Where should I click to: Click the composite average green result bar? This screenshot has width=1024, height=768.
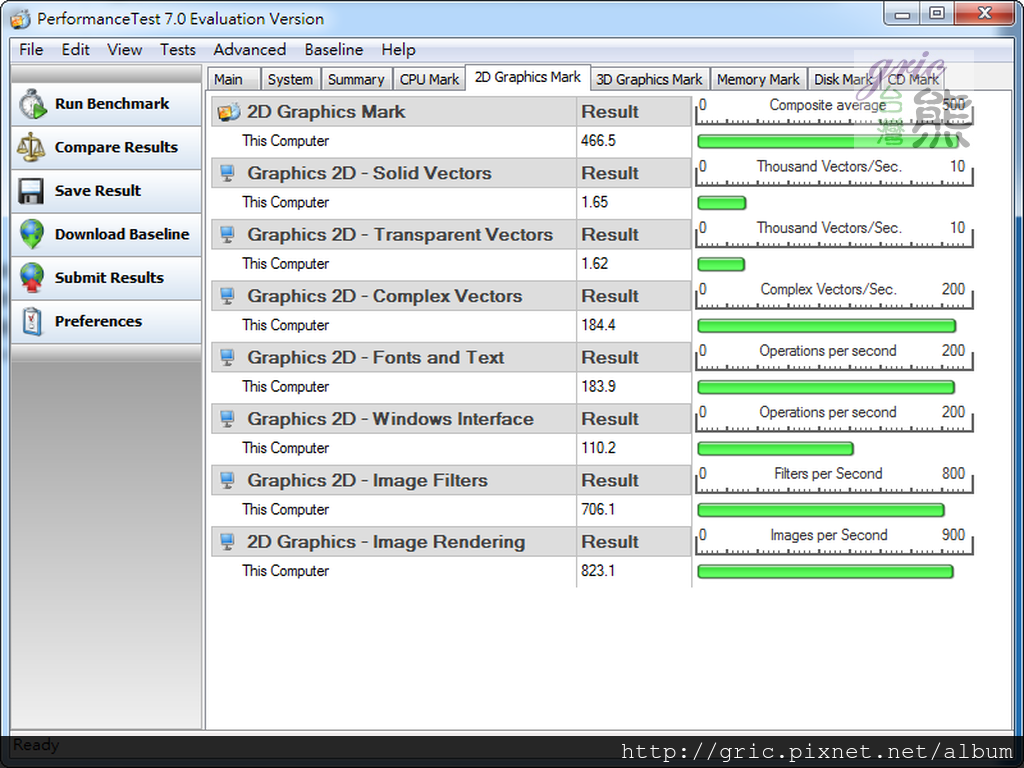(x=827, y=141)
